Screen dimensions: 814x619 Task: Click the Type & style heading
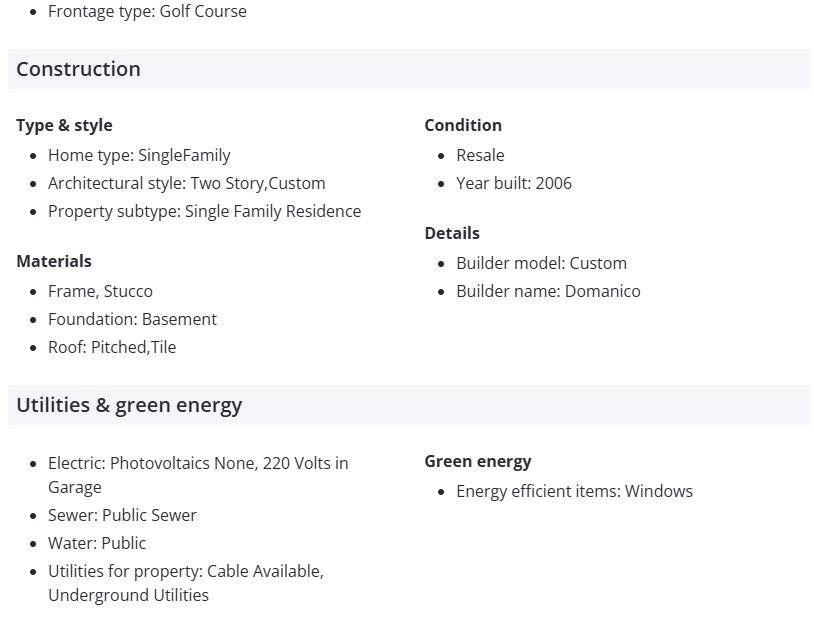[x=64, y=125]
